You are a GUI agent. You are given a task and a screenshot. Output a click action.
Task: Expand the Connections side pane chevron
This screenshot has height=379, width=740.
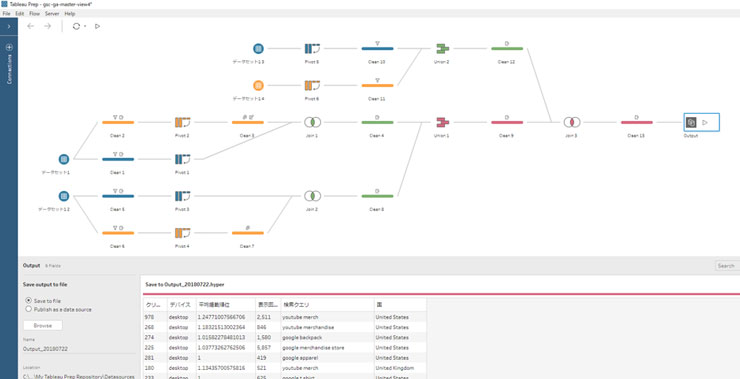(x=9, y=26)
